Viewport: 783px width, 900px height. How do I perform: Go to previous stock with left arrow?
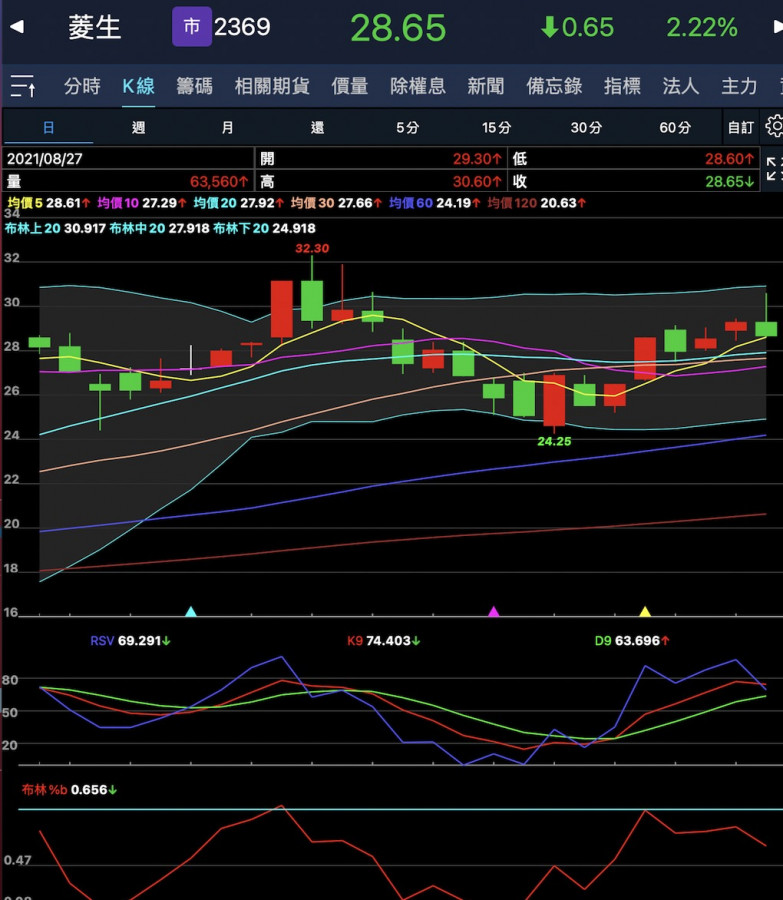(16, 27)
